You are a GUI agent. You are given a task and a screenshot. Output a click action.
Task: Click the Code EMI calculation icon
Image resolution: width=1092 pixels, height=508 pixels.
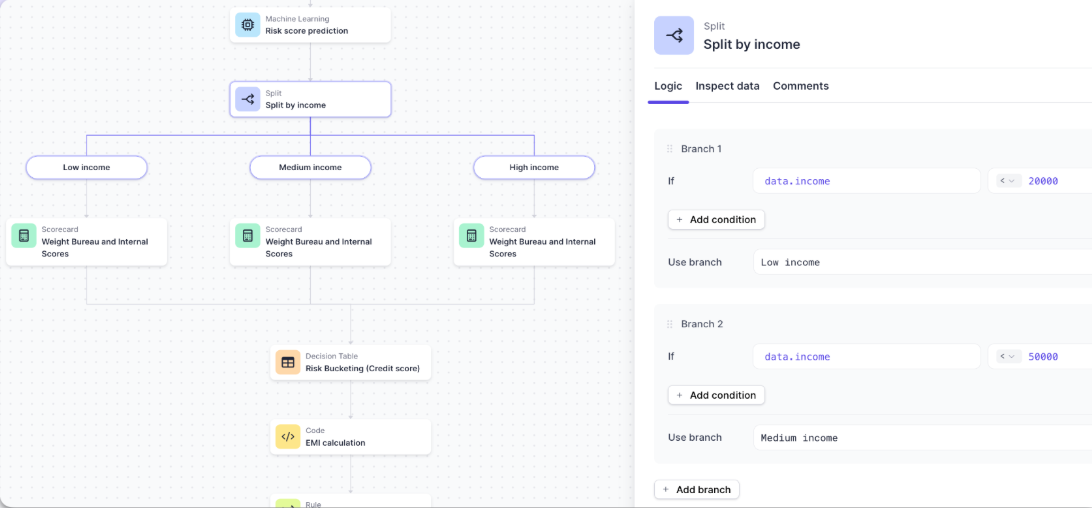tap(288, 436)
